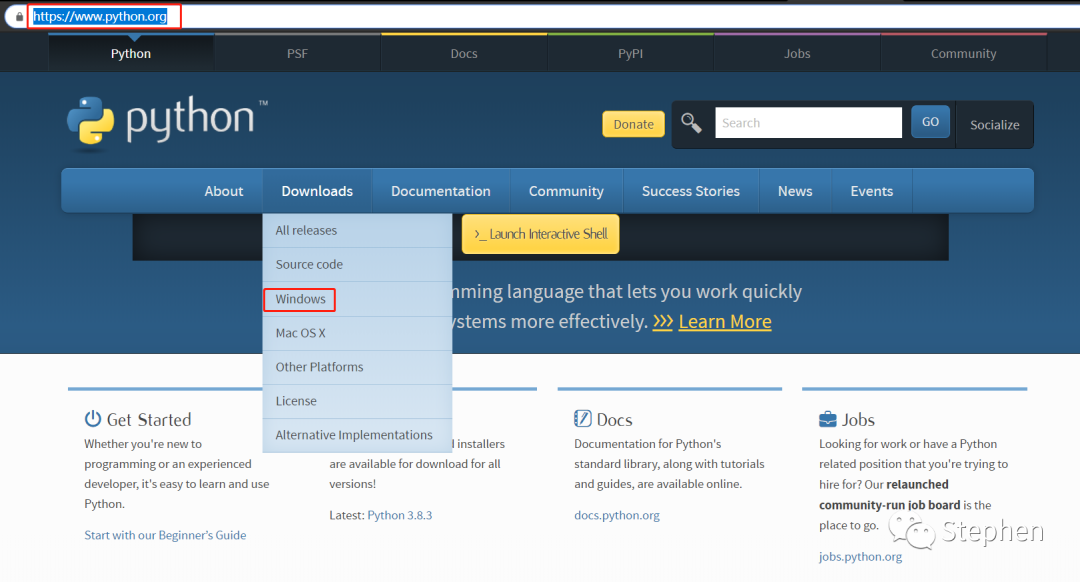The image size is (1080, 582).
Task: Click the GO search button
Action: click(931, 121)
